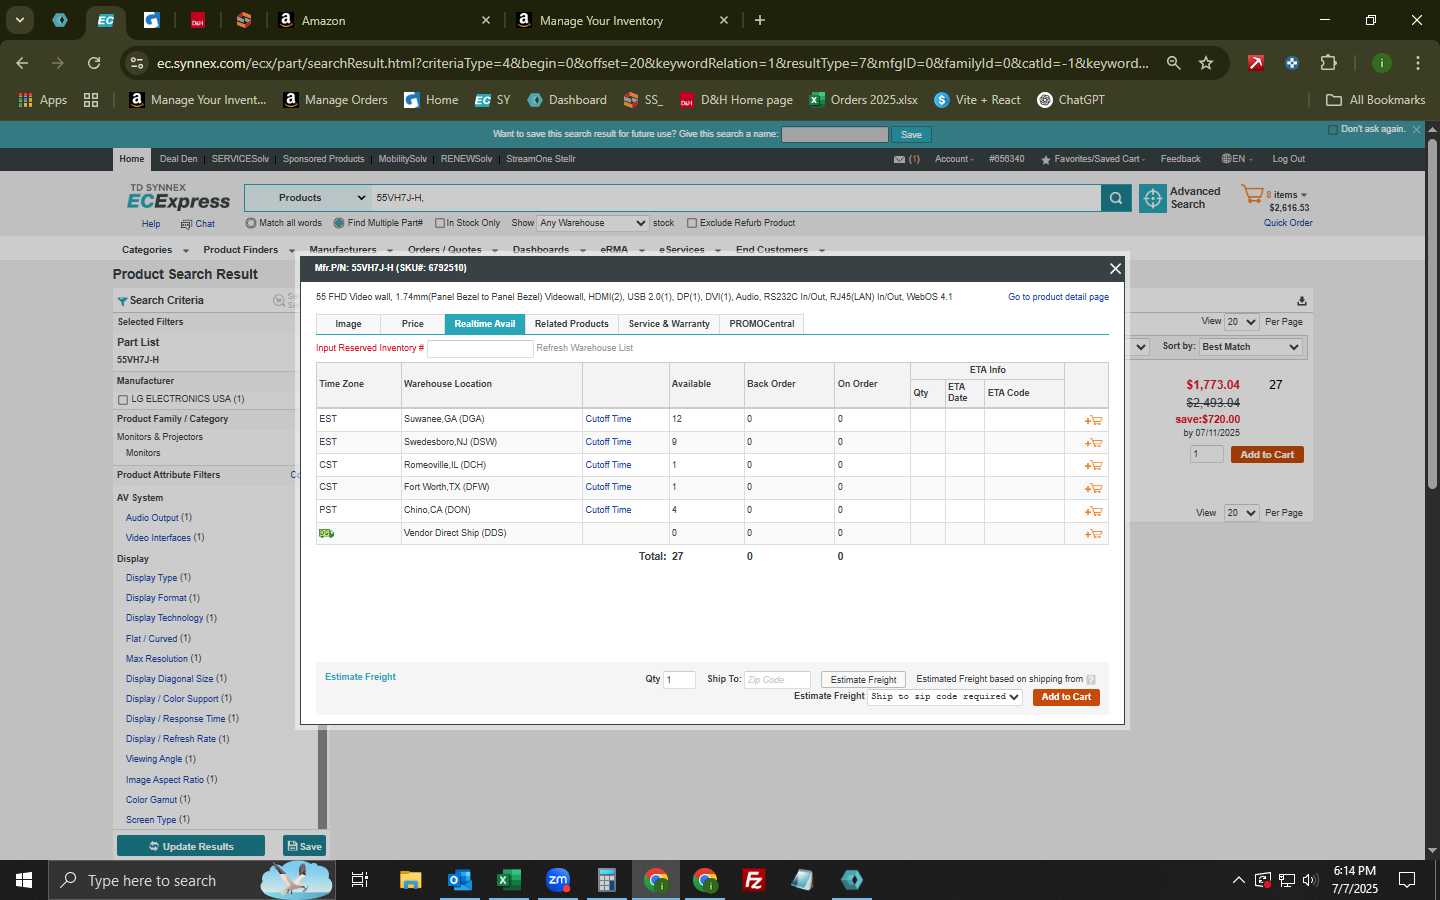Open the bottom View per page dropdown
Screen dimensions: 1440x900
(1241, 513)
